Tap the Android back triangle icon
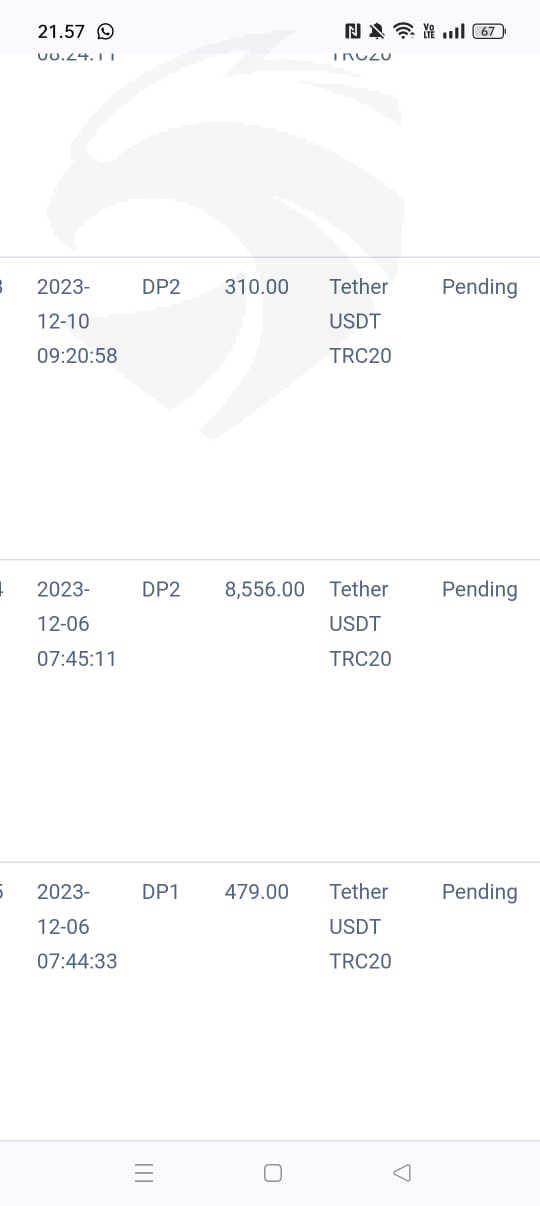 click(x=402, y=1173)
